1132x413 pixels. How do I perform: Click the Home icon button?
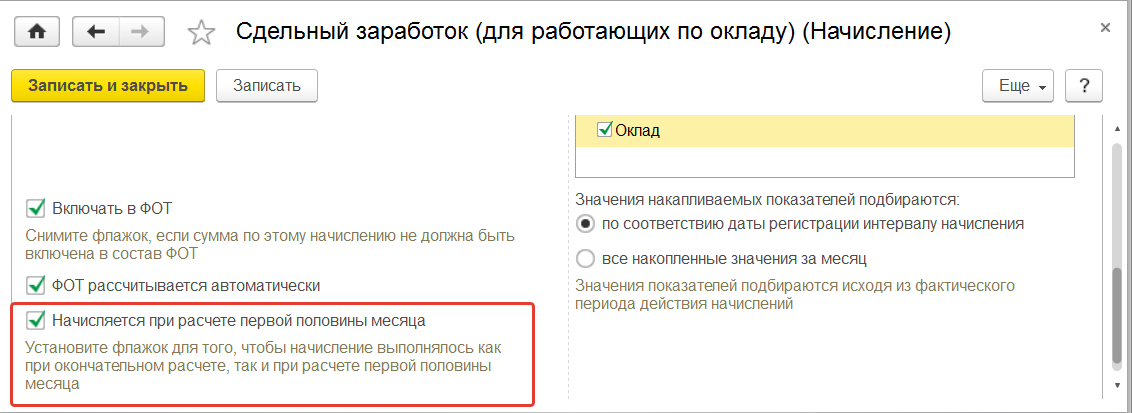(x=38, y=32)
